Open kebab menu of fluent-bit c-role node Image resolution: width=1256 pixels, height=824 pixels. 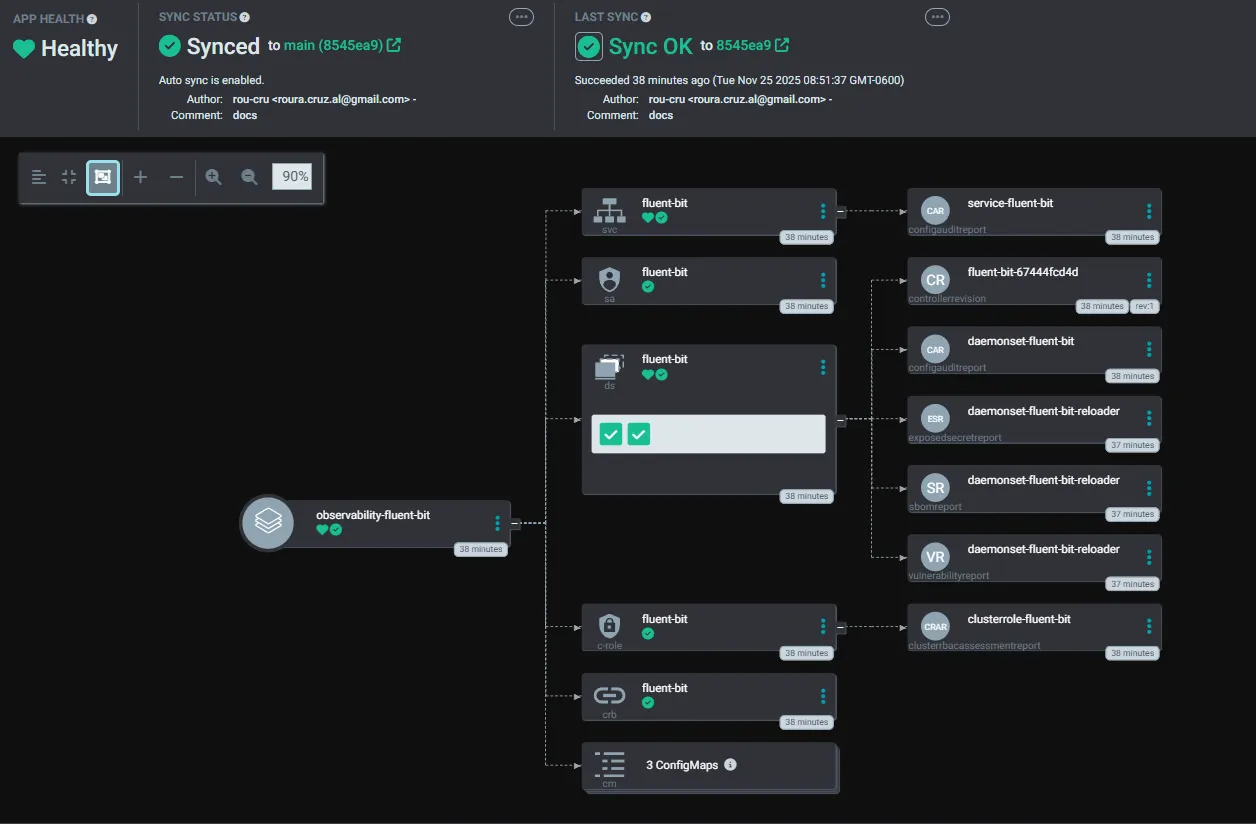[x=823, y=626]
